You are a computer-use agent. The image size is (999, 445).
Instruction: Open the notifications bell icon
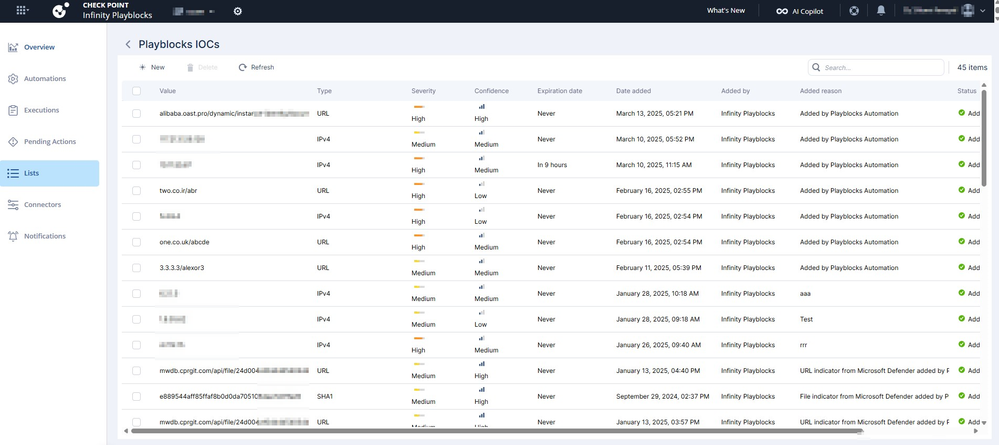click(x=881, y=11)
